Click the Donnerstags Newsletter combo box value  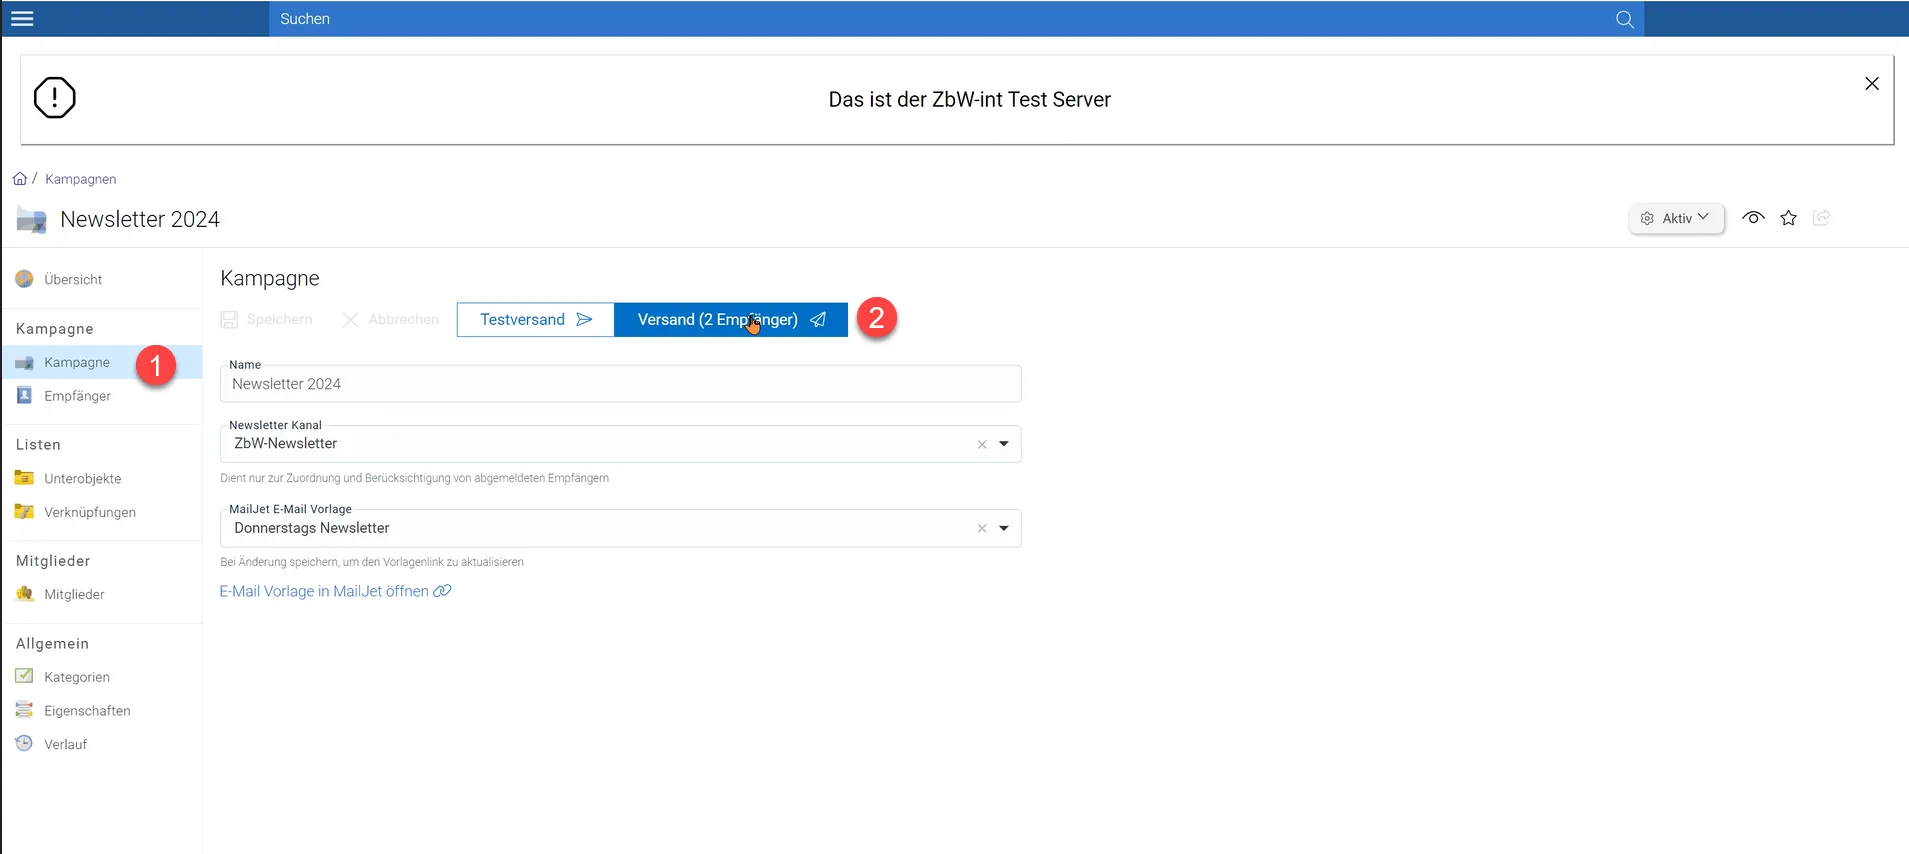point(312,528)
